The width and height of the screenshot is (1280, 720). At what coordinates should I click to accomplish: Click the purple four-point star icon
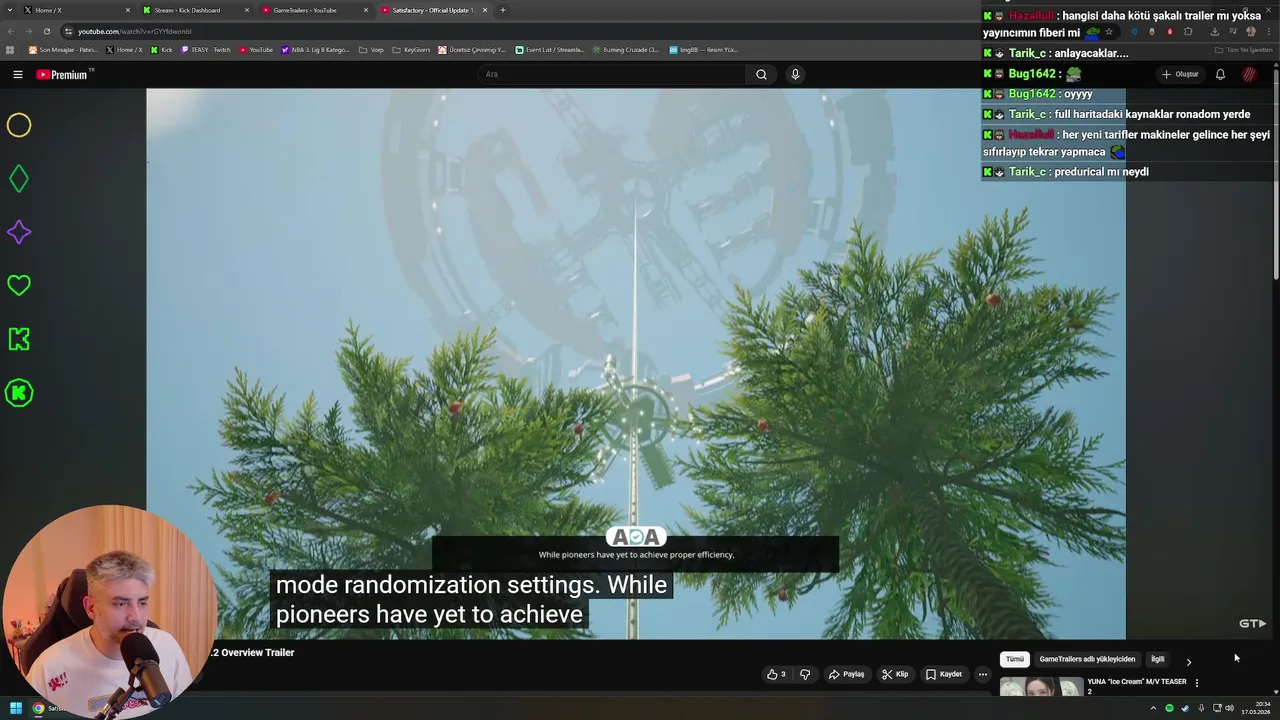click(x=19, y=232)
